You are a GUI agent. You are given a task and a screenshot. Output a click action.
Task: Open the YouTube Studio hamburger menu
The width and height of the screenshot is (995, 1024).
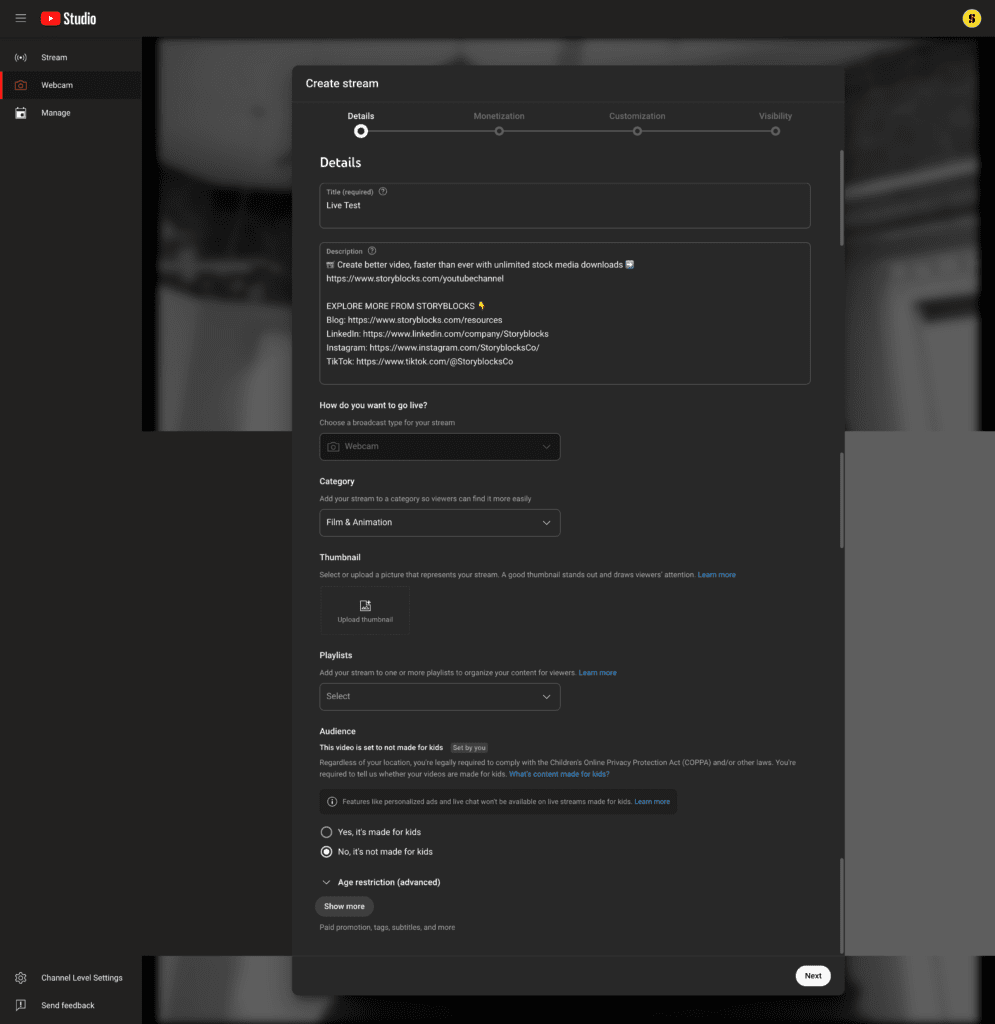tap(20, 18)
